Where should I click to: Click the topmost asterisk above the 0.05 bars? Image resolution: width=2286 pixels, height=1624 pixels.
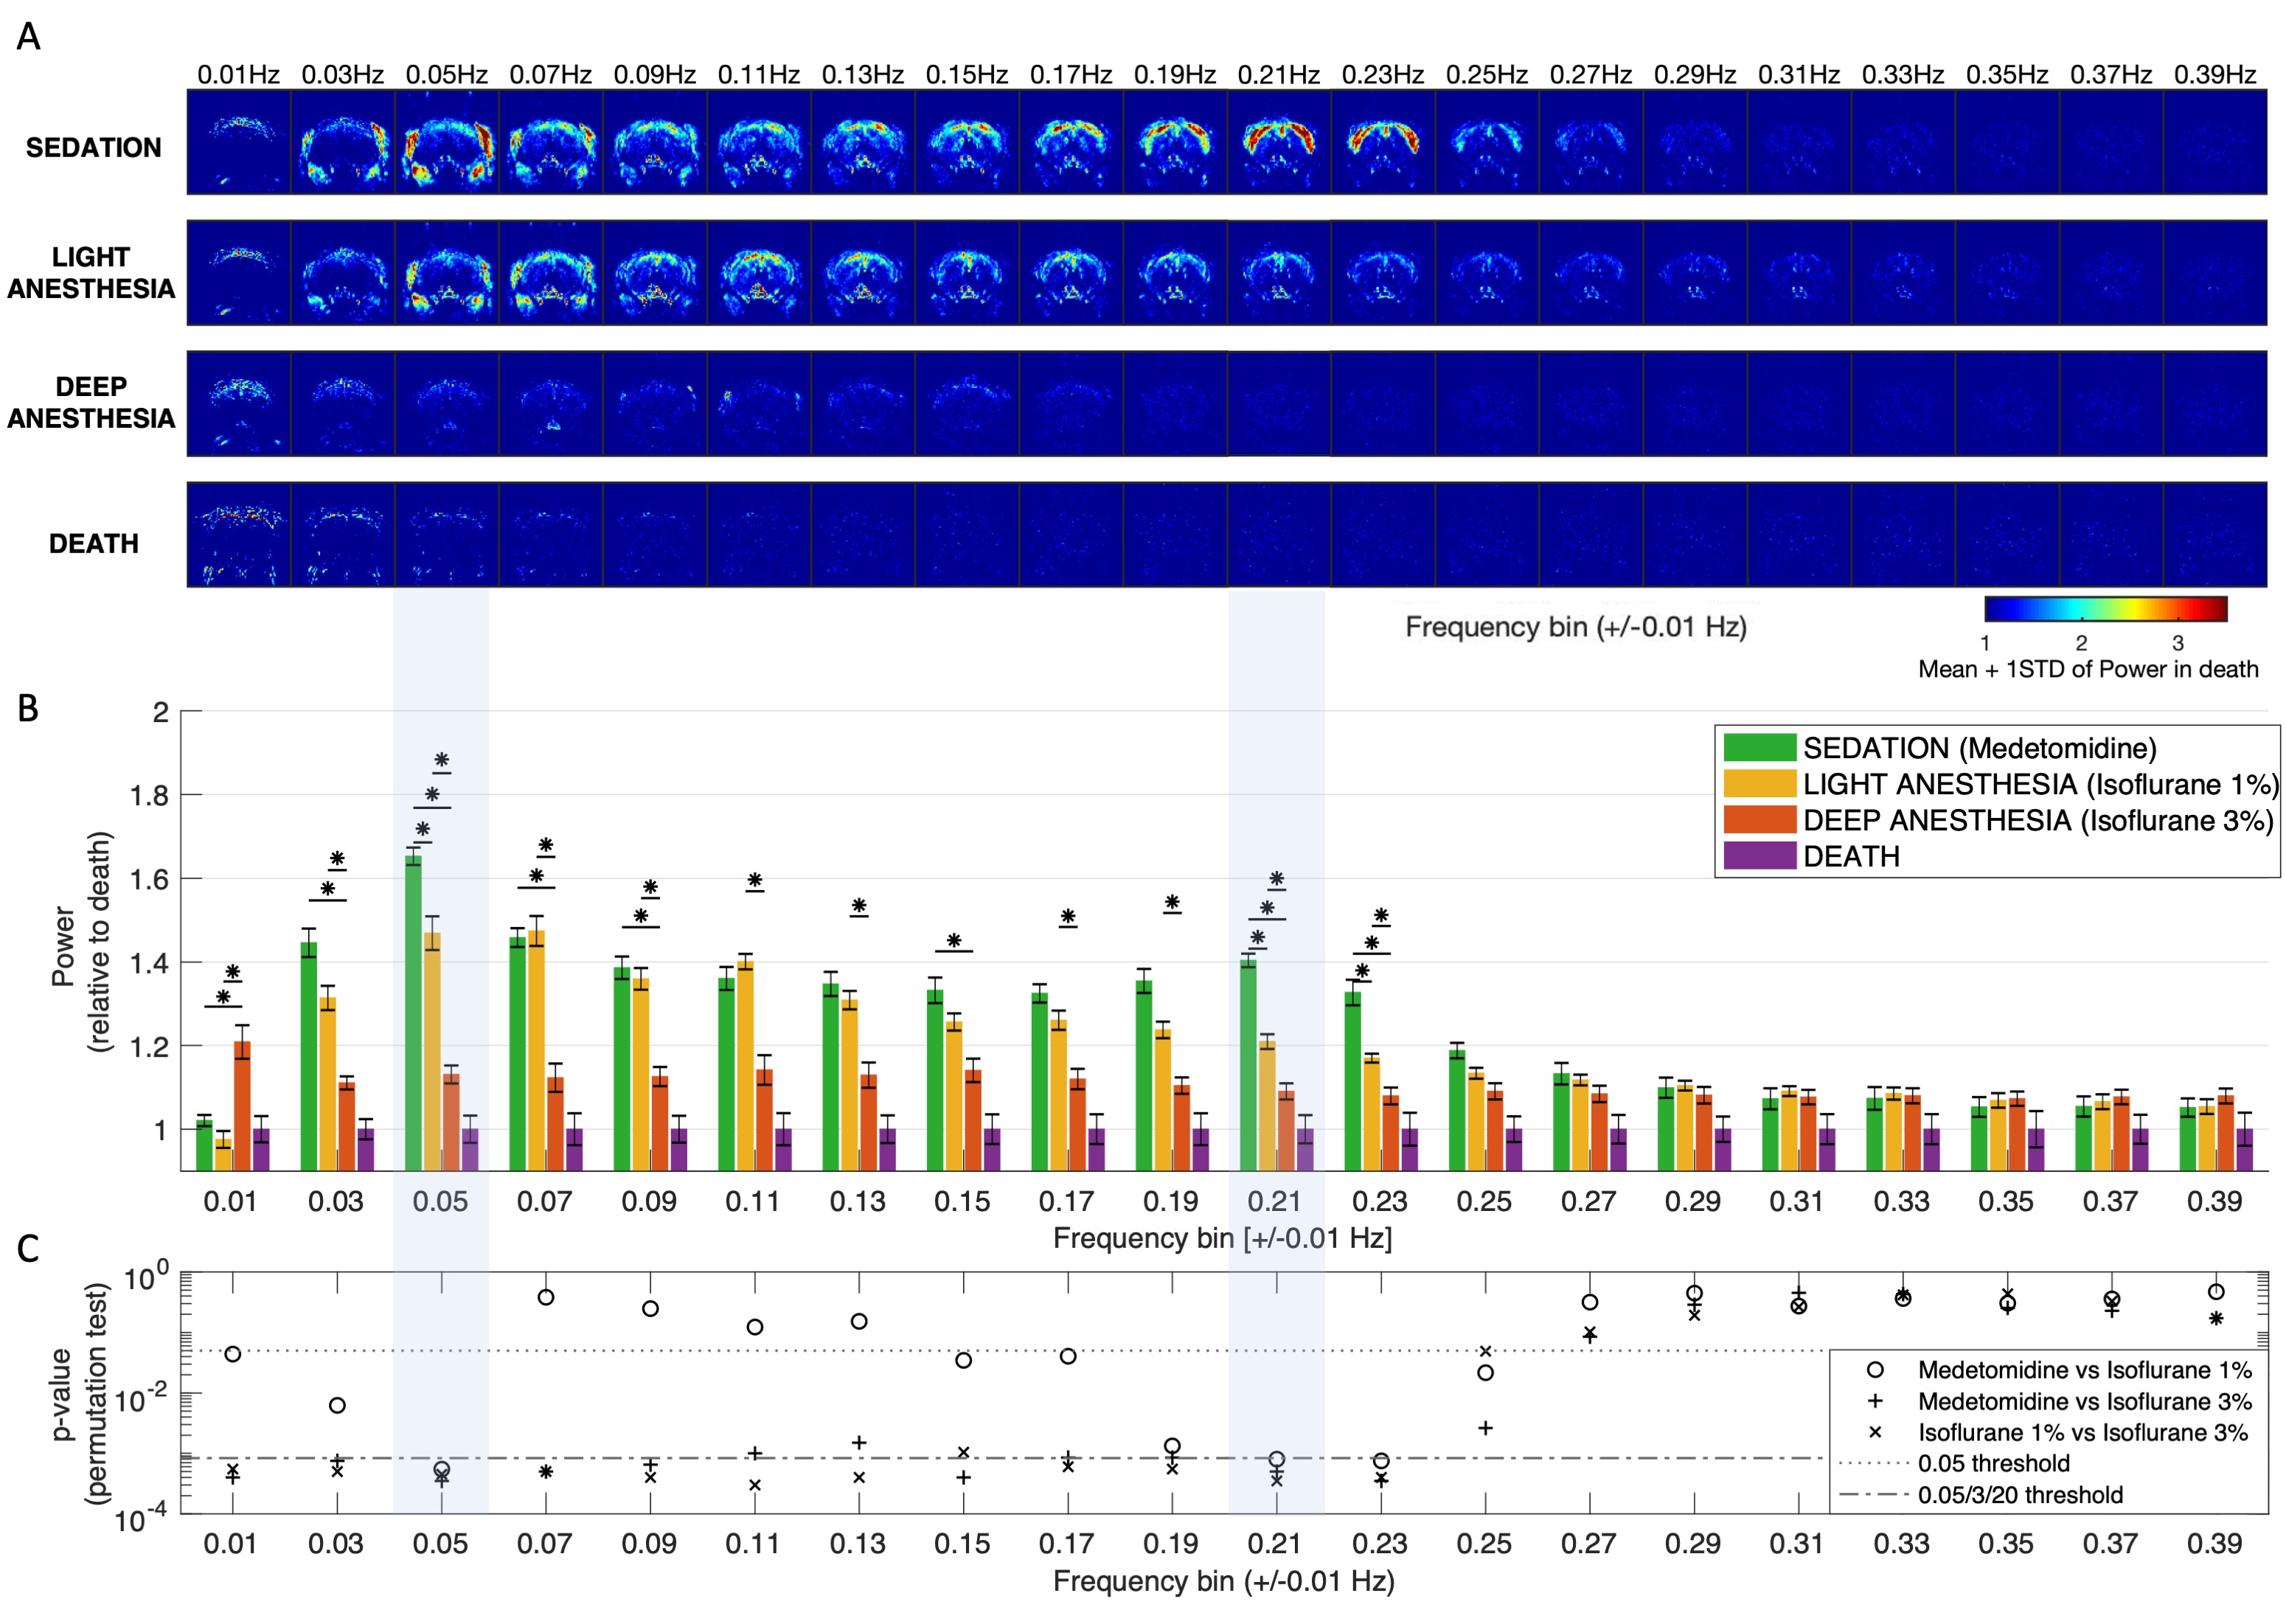point(441,760)
